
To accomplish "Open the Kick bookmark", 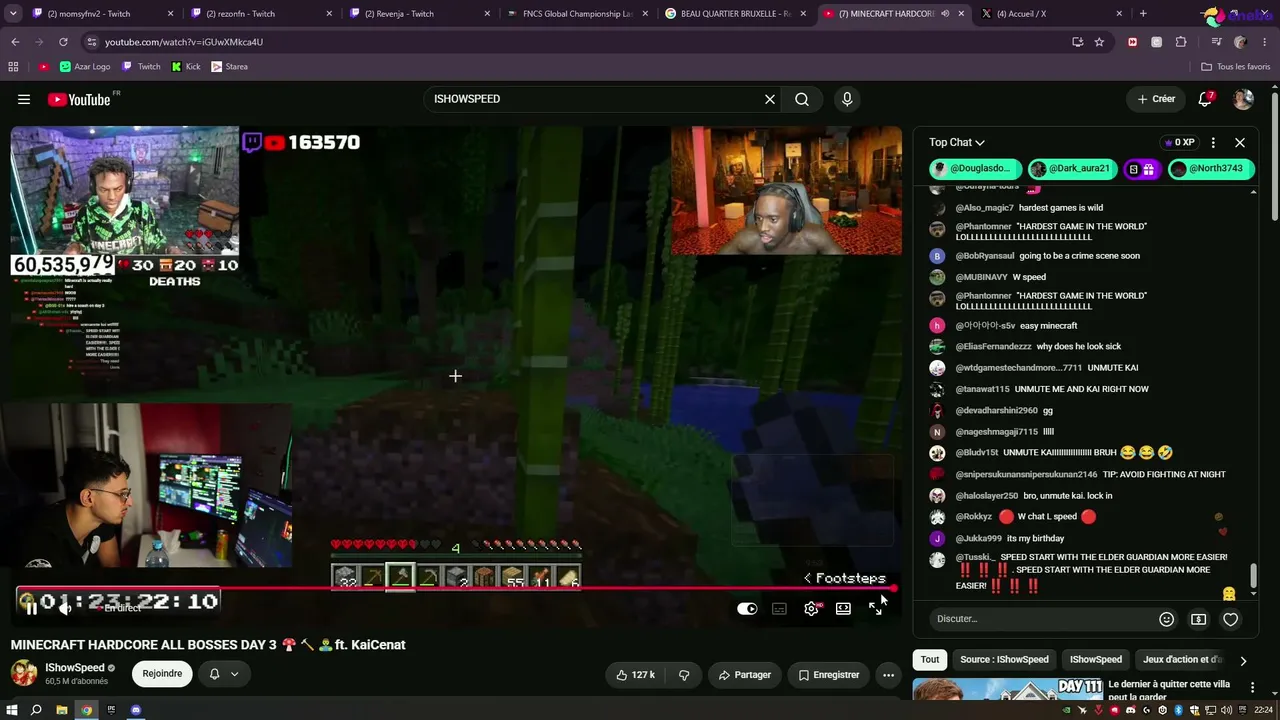I will coord(186,67).
